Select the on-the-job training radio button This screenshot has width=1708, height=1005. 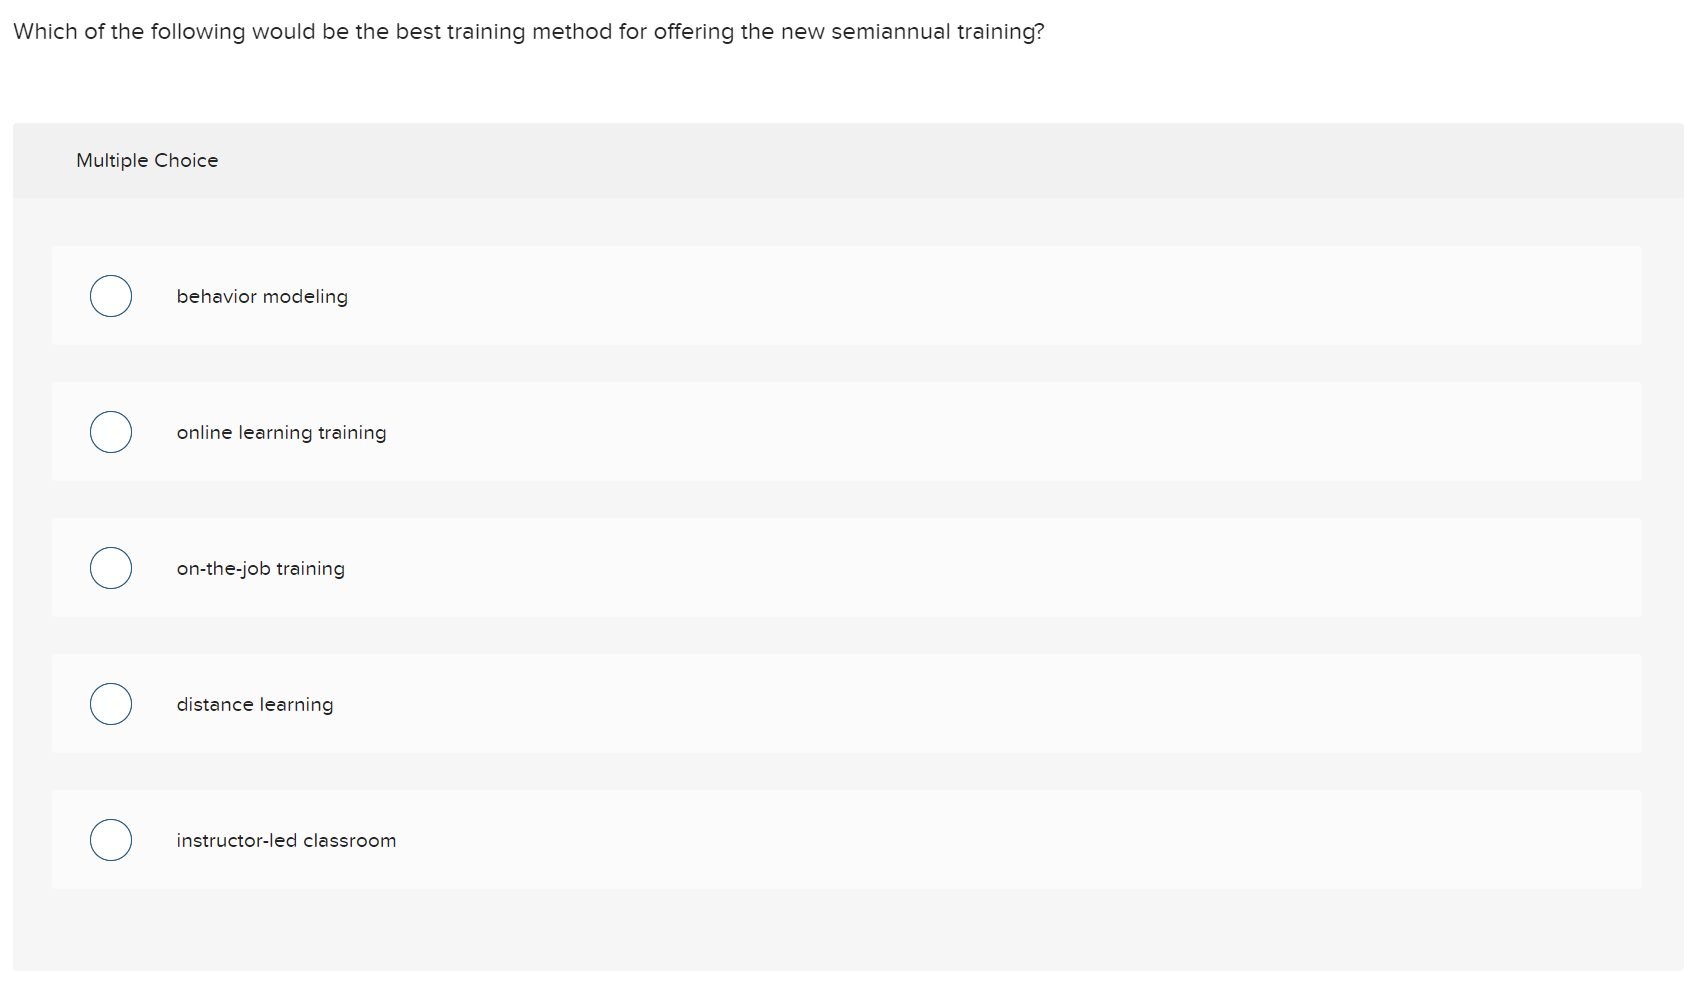(x=110, y=567)
